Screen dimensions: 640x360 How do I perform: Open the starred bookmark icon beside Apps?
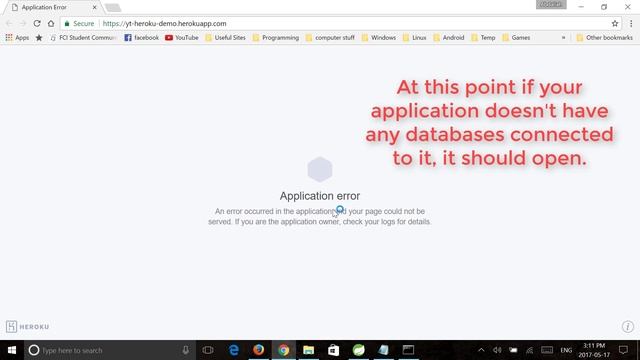tap(39, 38)
